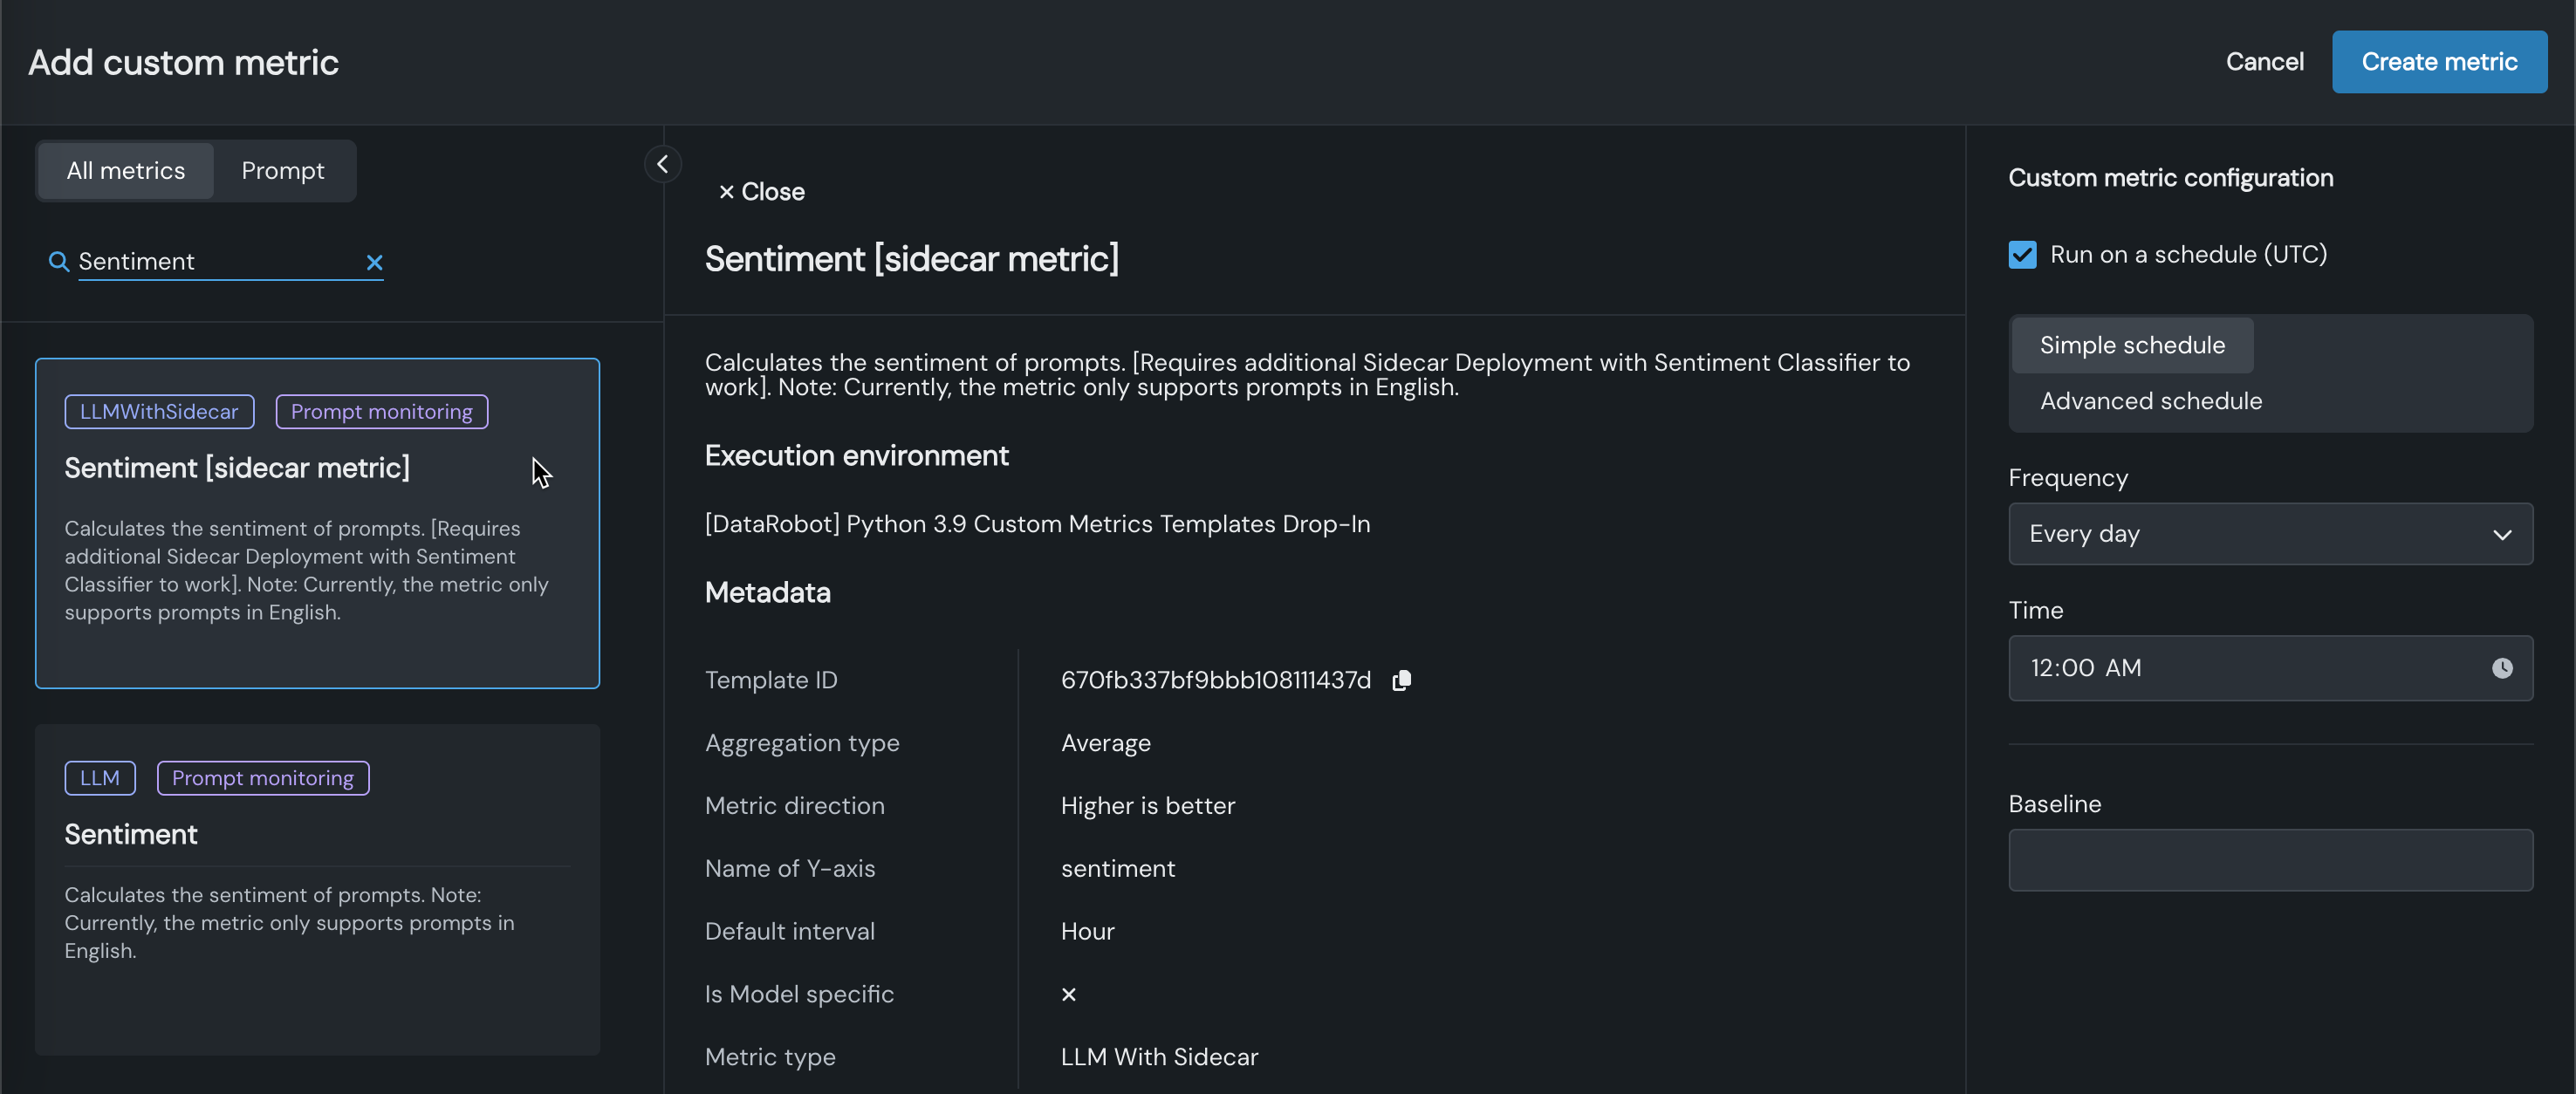2576x1094 pixels.
Task: Toggle Run on a schedule checkbox
Action: 2022,255
